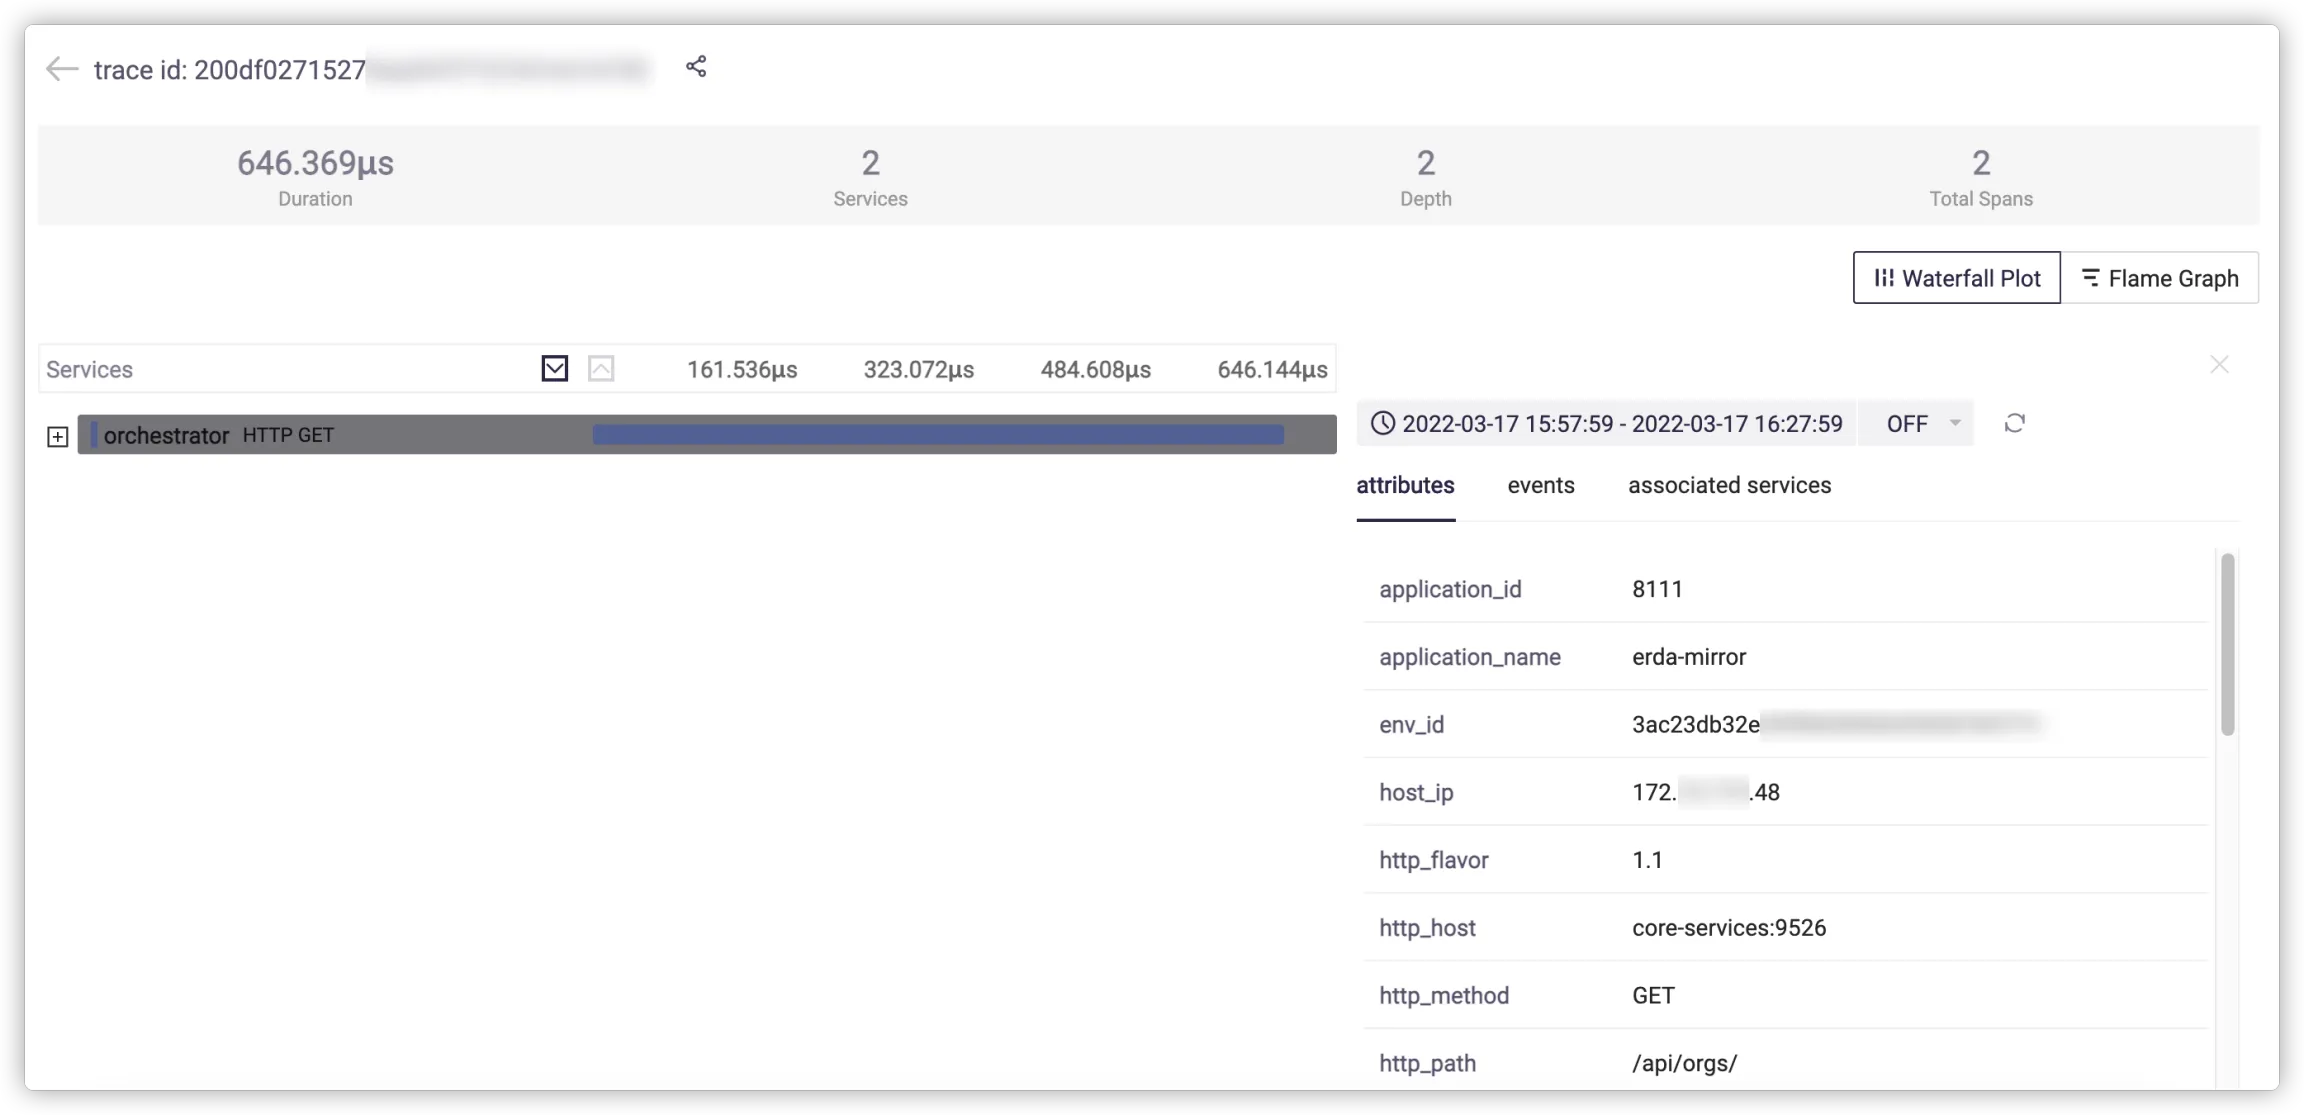
Task: Select the attributes tab
Action: point(1405,486)
